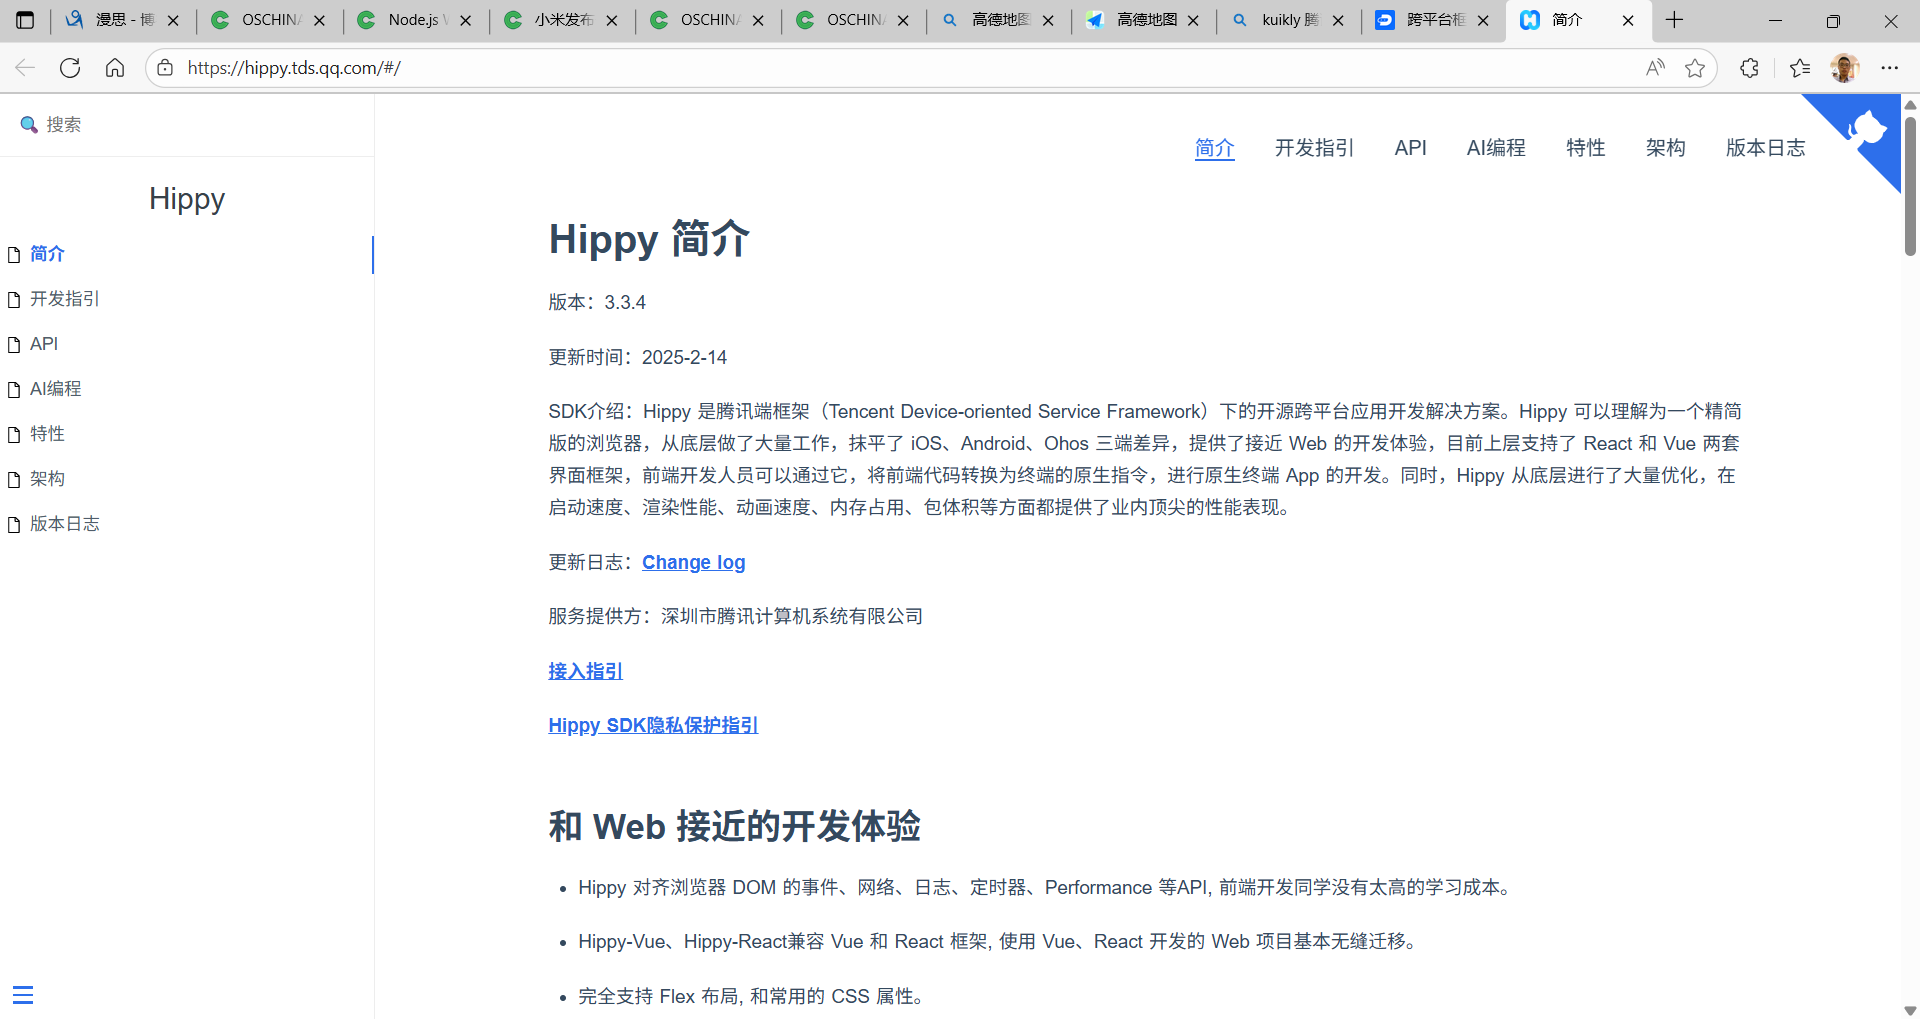
Task: Open 架构 in the top navigation
Action: (1666, 148)
